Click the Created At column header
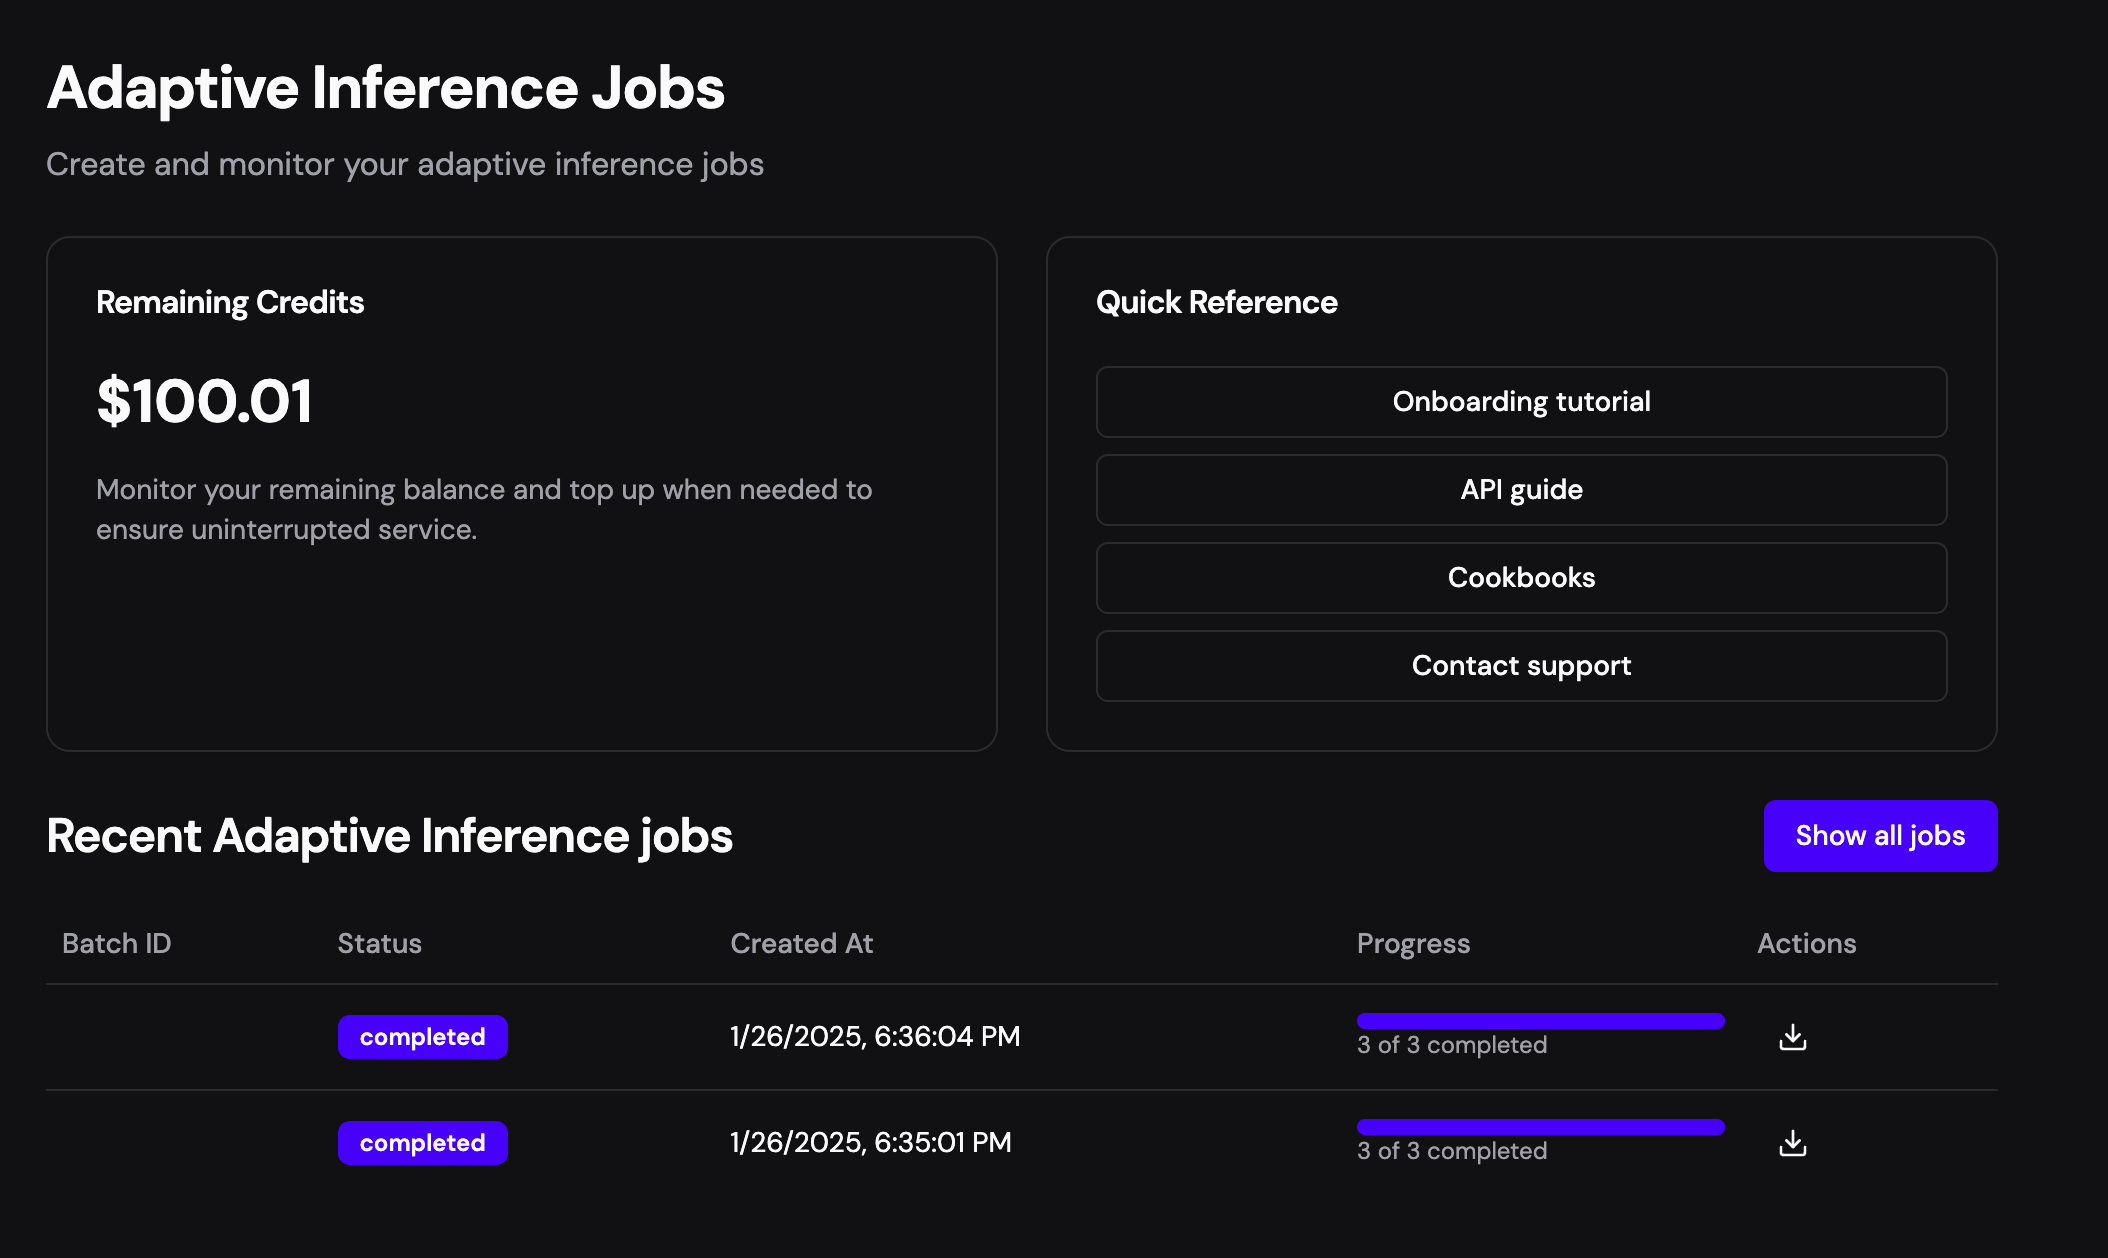The height and width of the screenshot is (1258, 2108). (x=801, y=943)
